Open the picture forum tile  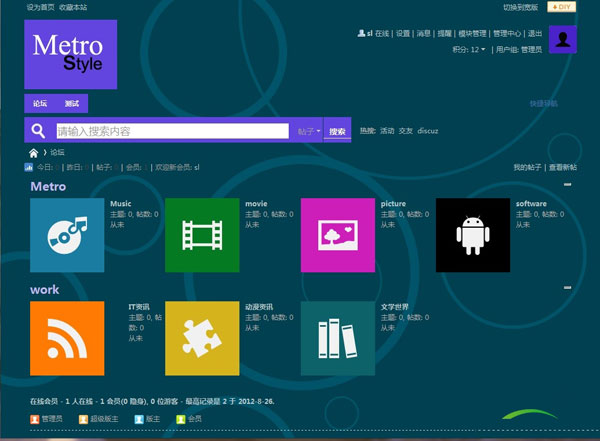(x=337, y=236)
